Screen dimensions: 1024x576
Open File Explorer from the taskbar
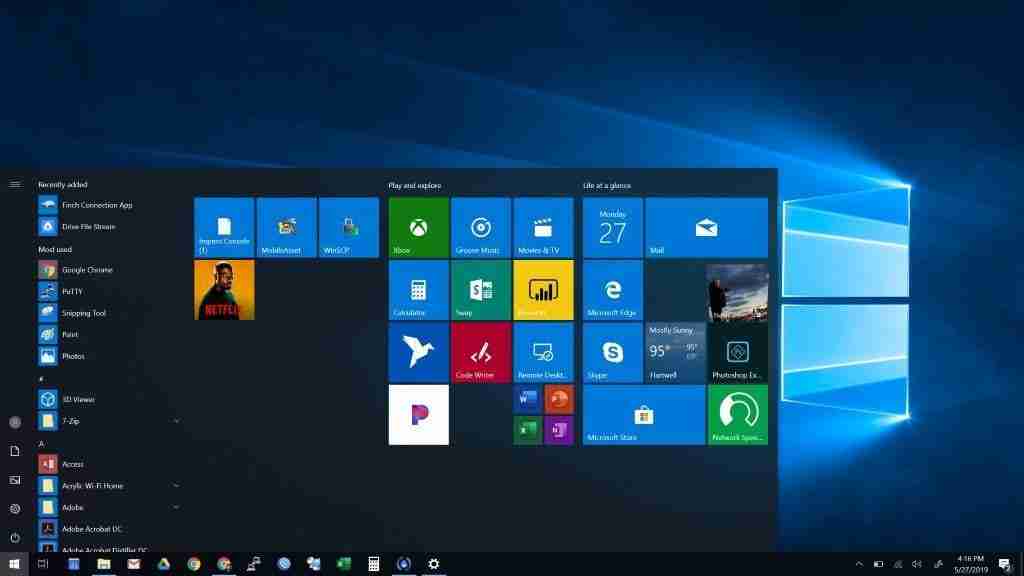(103, 564)
